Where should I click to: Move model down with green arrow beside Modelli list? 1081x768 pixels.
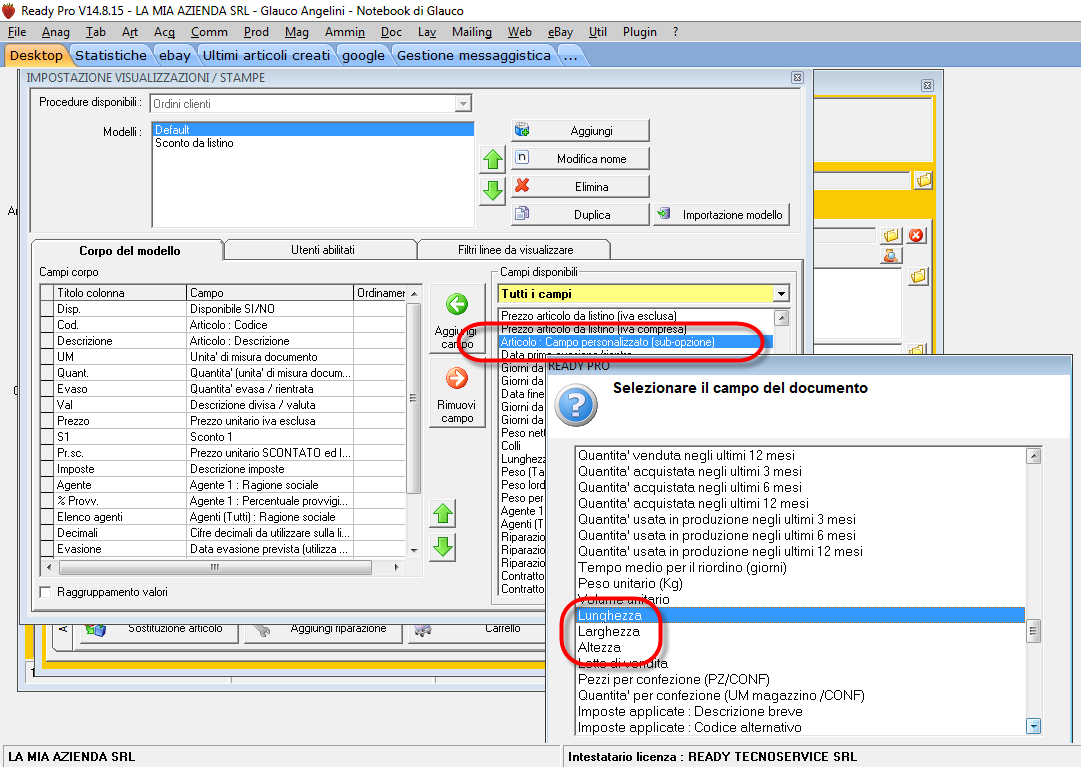492,191
